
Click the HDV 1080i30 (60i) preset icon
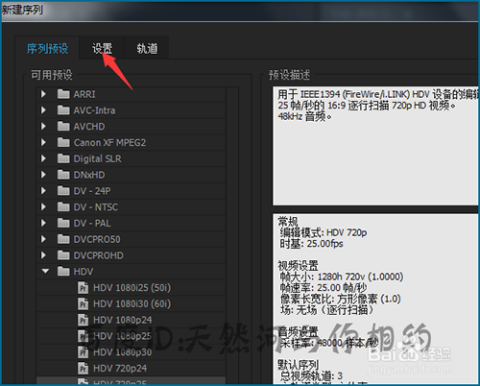click(83, 304)
